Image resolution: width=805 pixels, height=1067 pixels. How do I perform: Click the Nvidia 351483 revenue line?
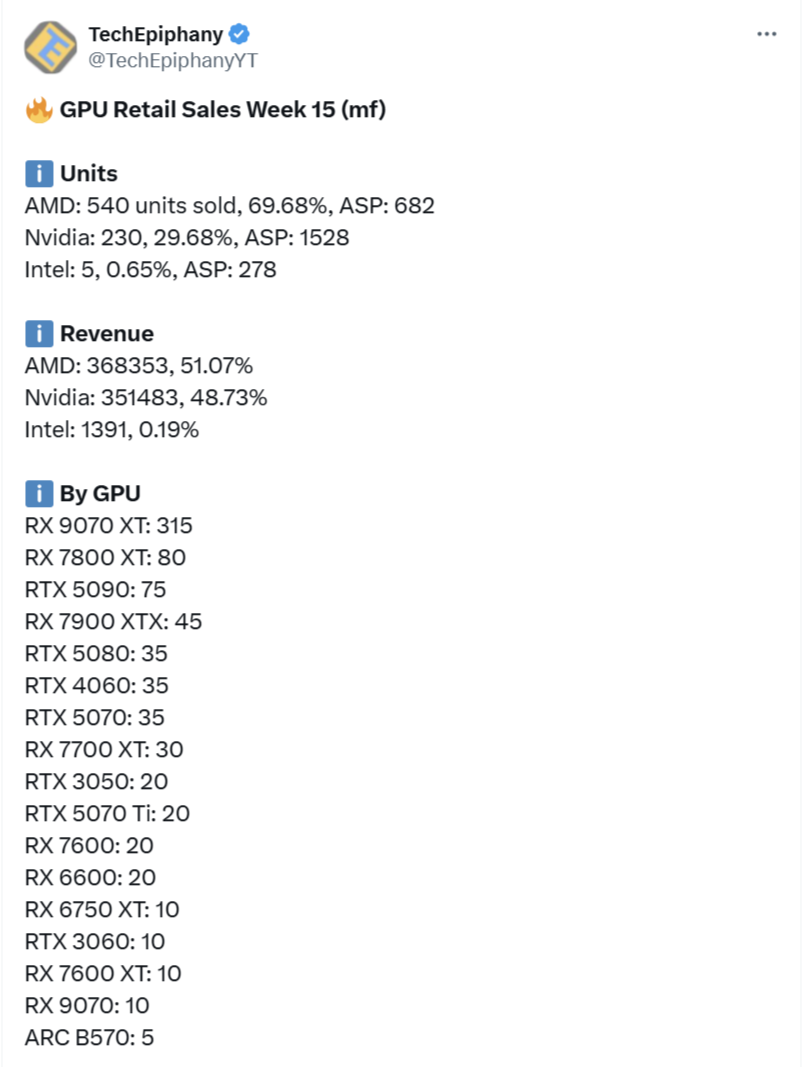(x=146, y=397)
